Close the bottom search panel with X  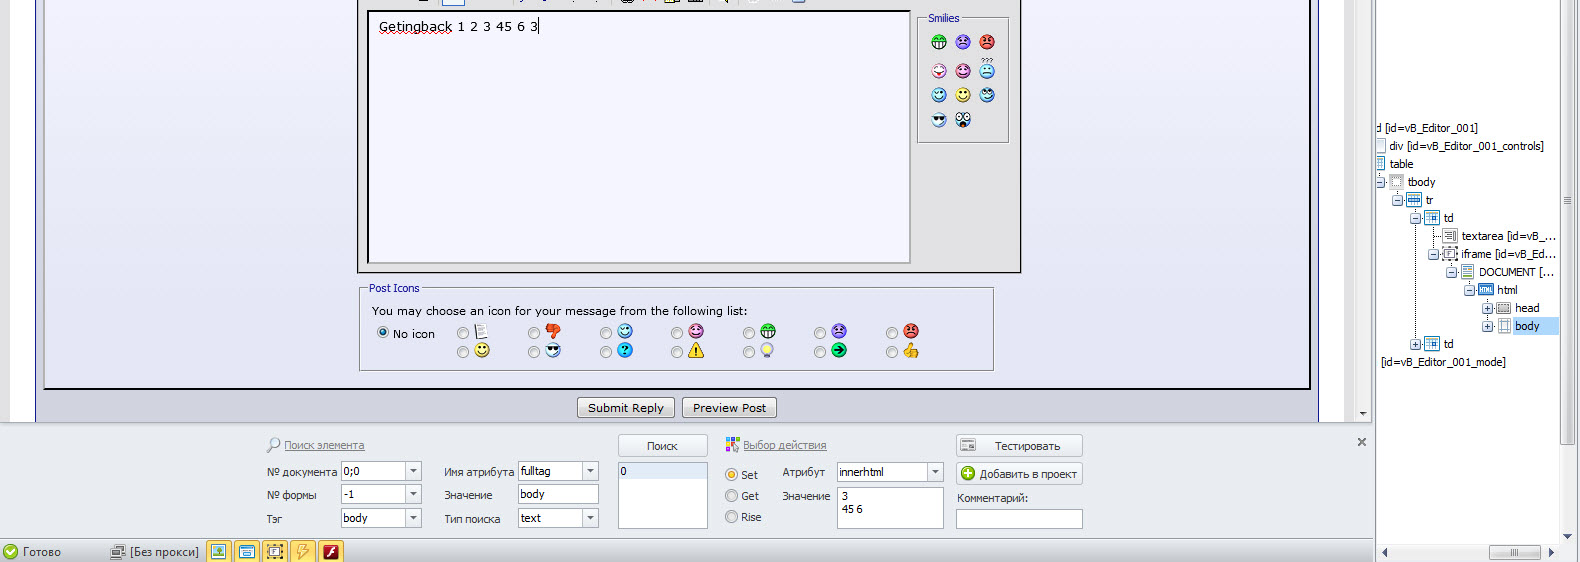pos(1361,442)
